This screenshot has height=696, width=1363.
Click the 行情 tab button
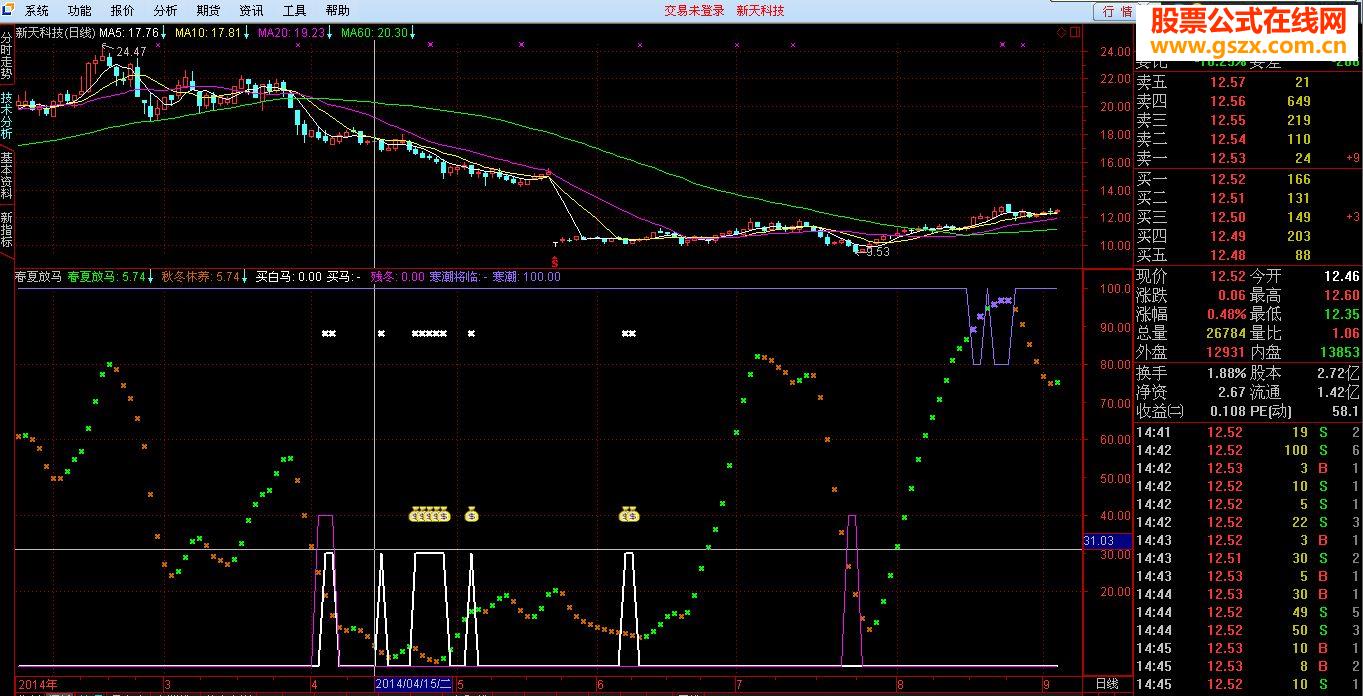1117,11
